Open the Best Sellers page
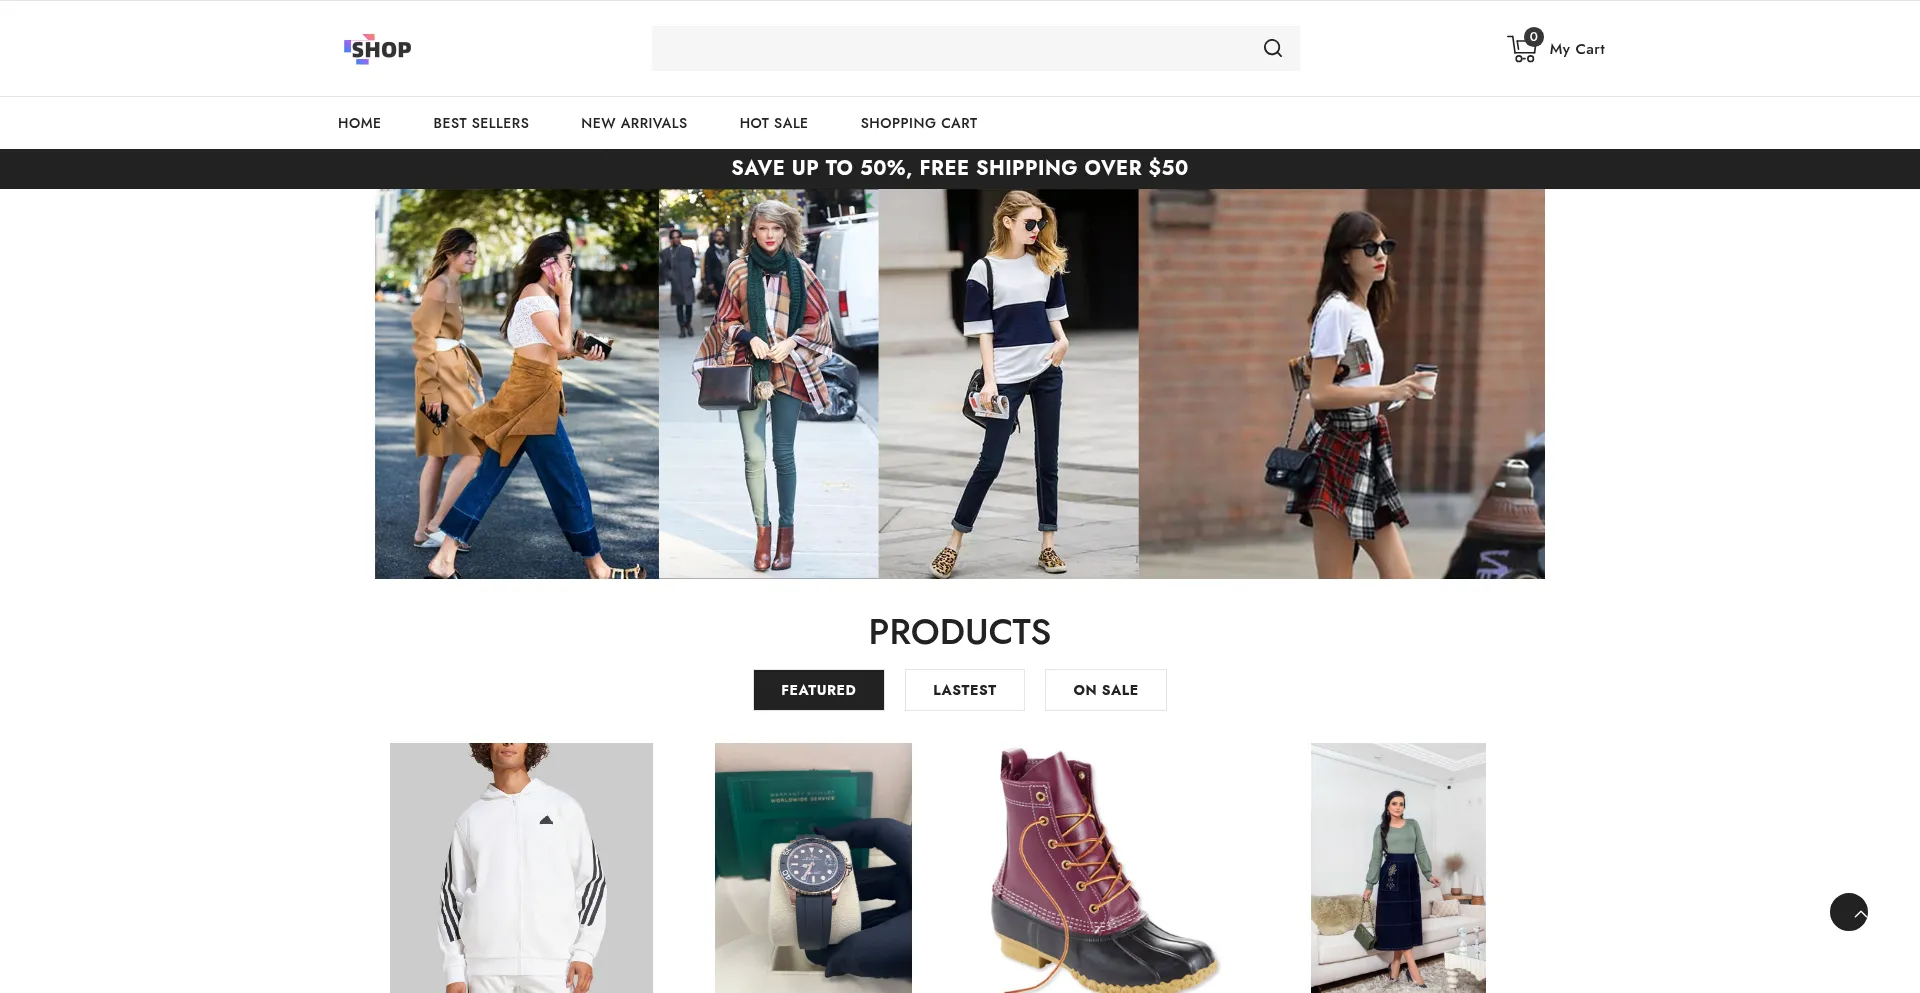 point(481,123)
